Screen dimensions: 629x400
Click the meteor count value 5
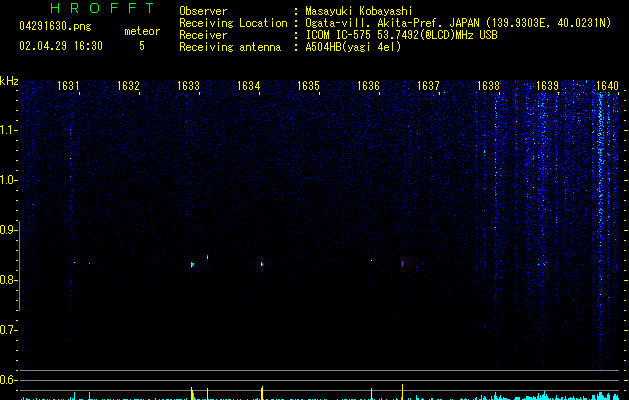coord(142,46)
